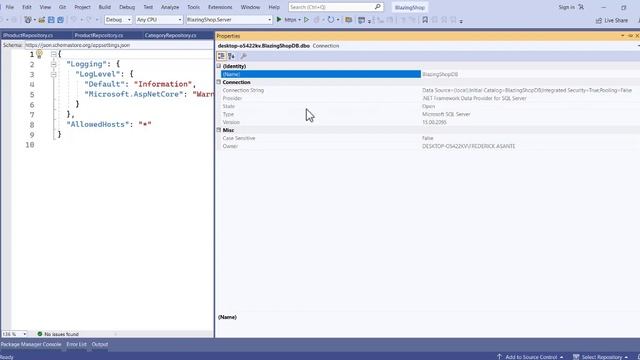This screenshot has width=640, height=360.
Task: Collapse the LogLevel JSON block on line 3
Action: click(x=53, y=74)
